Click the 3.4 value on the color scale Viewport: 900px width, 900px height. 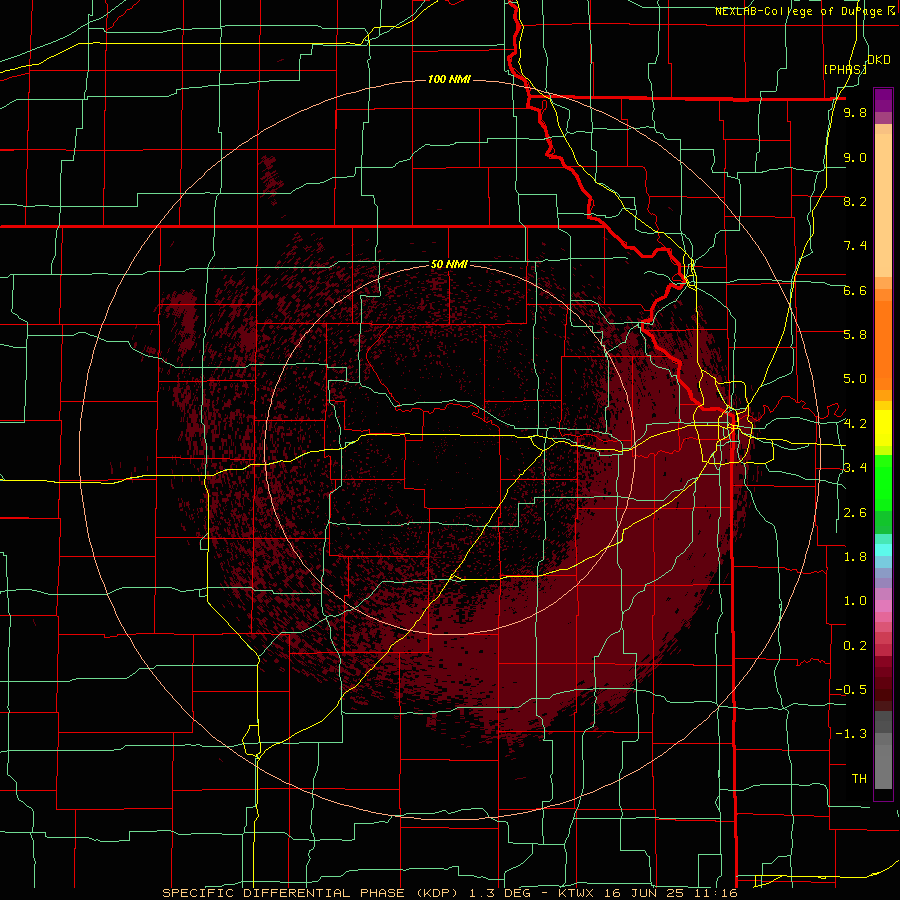(855, 468)
